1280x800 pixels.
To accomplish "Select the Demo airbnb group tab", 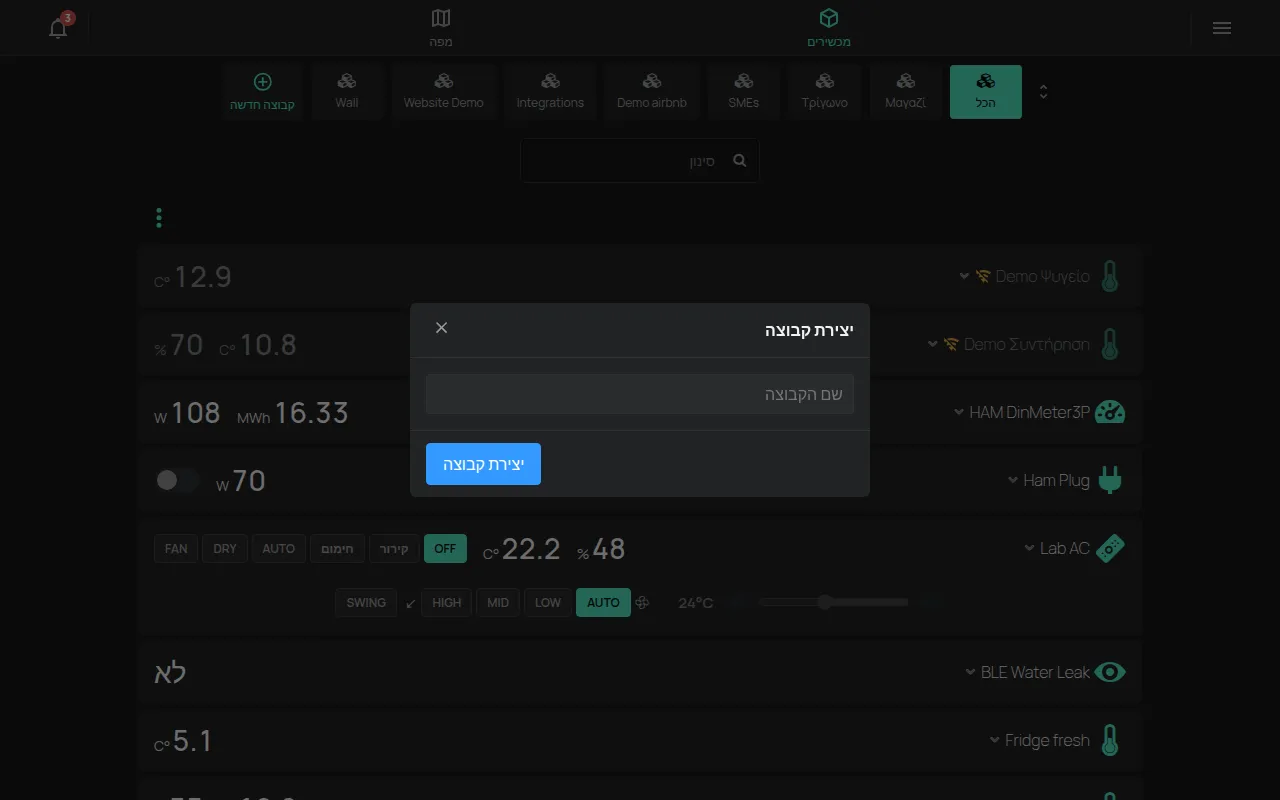I will tap(652, 92).
